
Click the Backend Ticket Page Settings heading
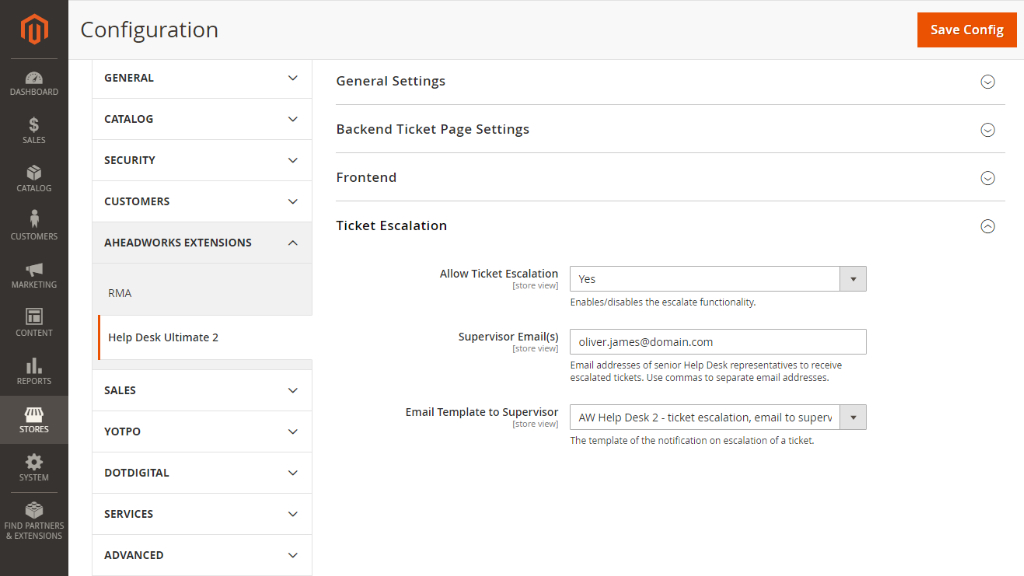432,129
